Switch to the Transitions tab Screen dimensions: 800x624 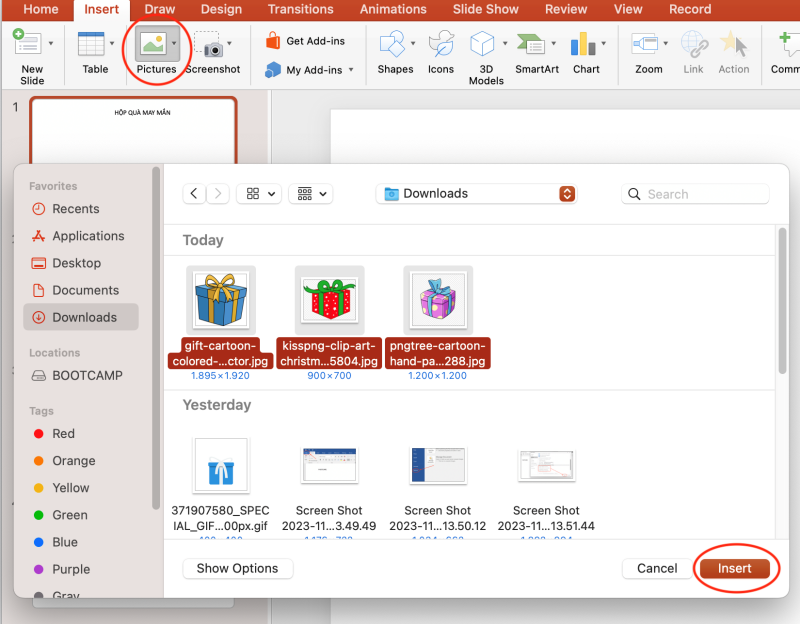[301, 9]
